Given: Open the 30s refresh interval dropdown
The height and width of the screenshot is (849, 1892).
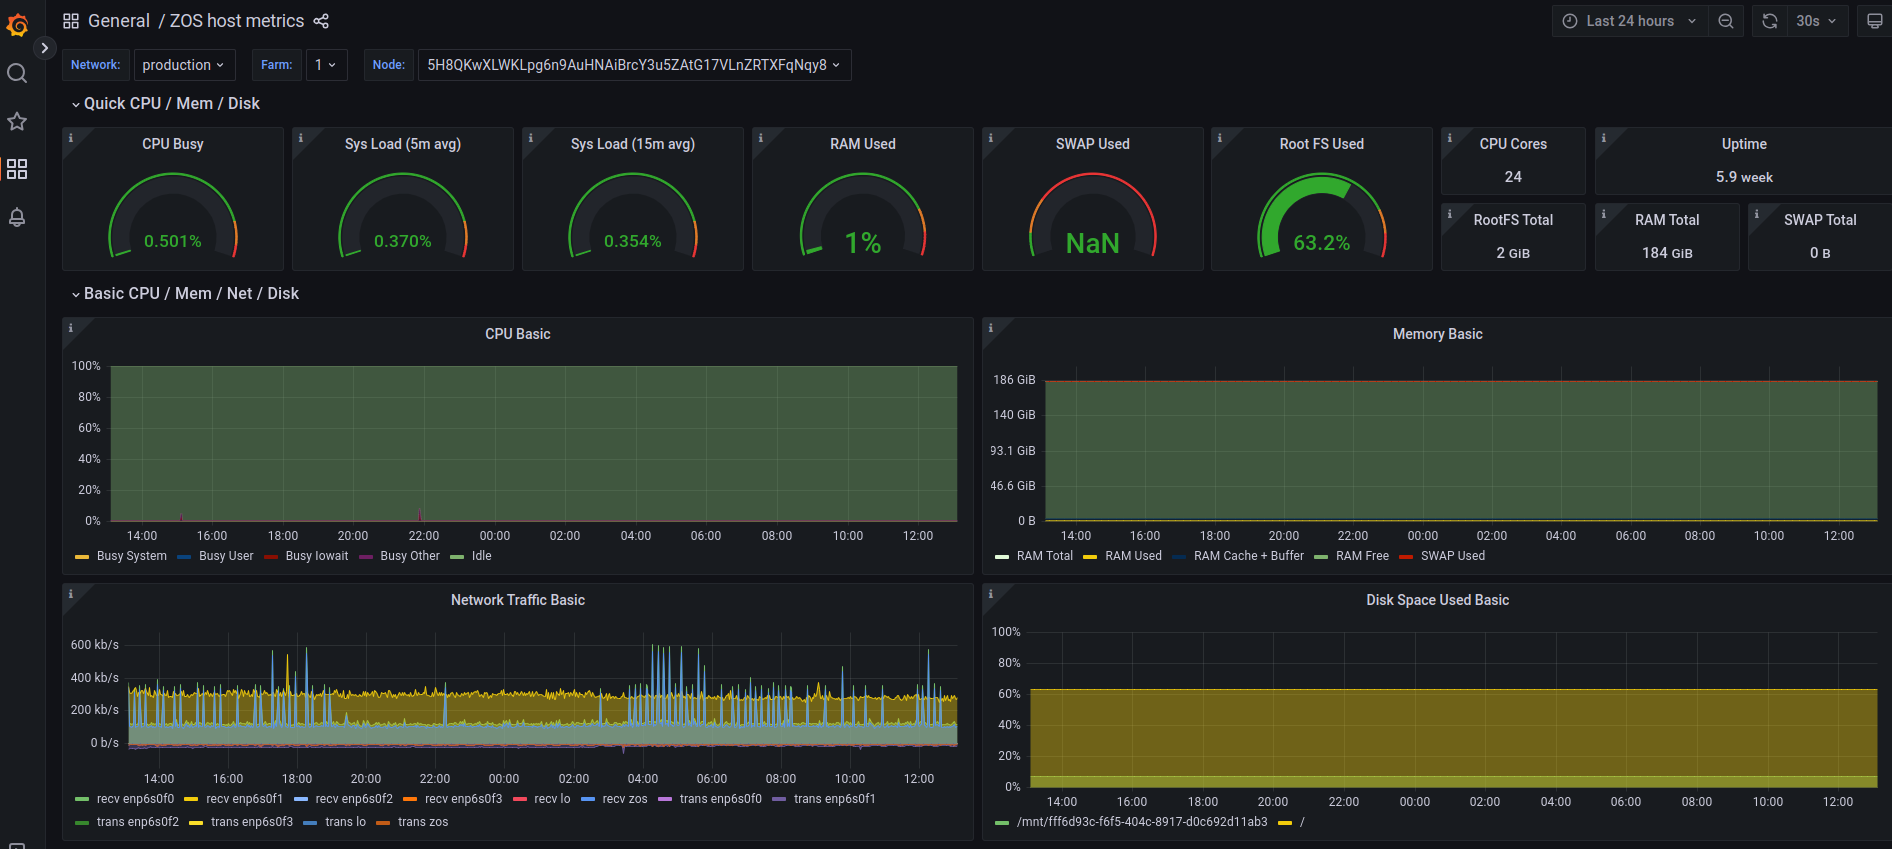Looking at the screenshot, I should click(x=1816, y=21).
